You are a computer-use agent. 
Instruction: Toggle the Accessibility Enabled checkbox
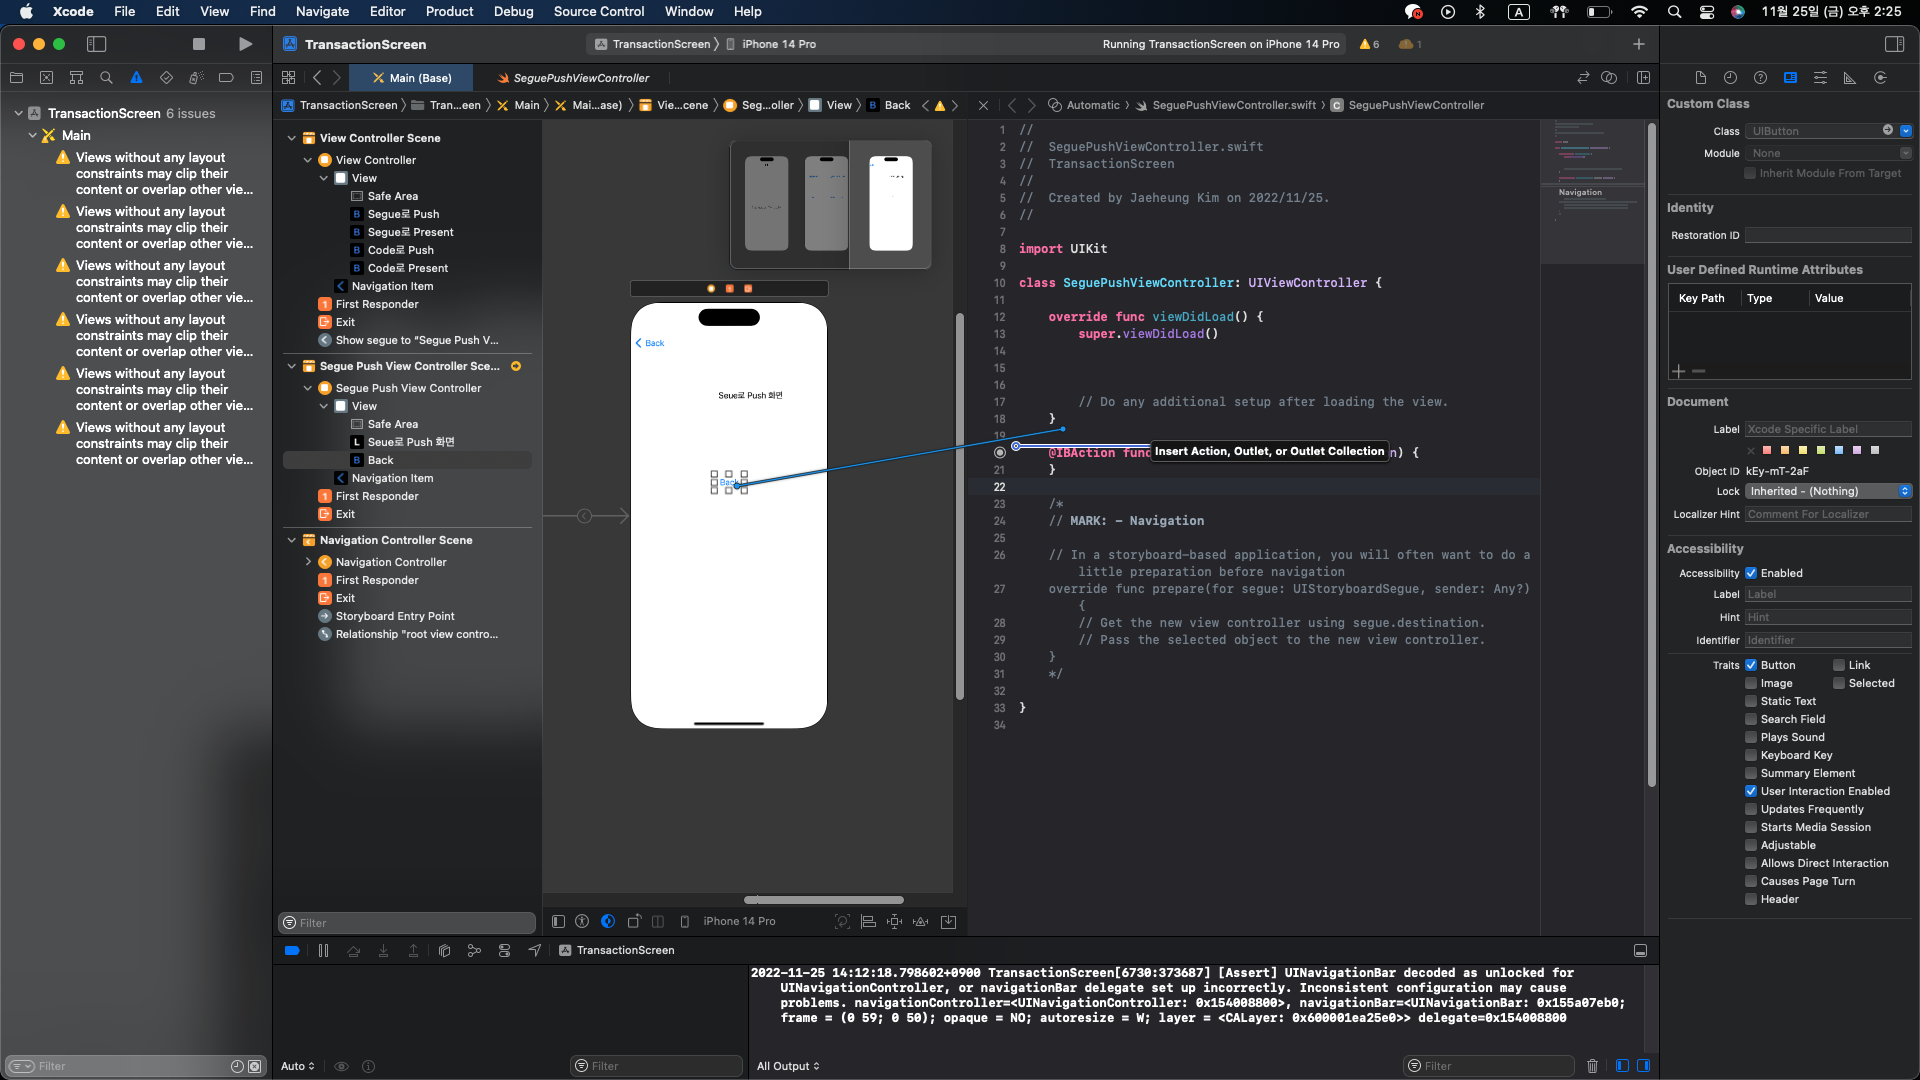(x=1751, y=574)
